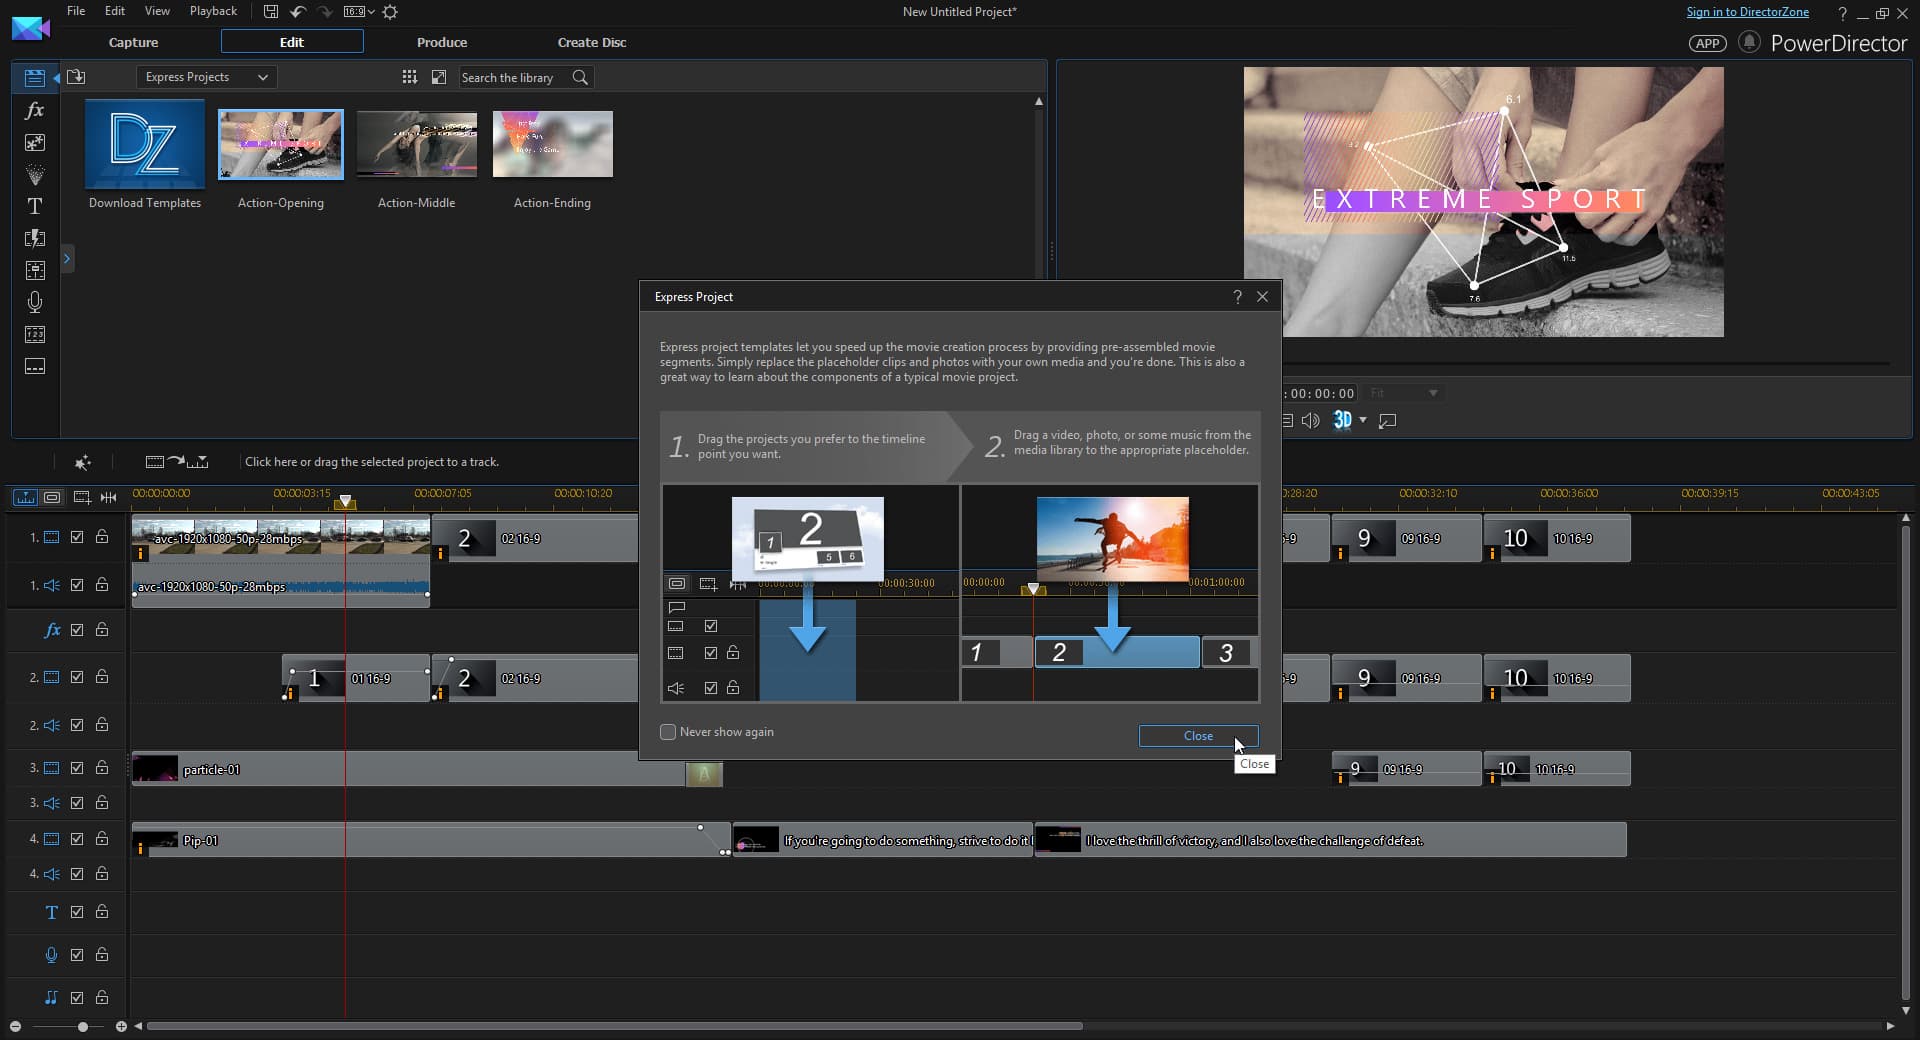Switch to the Produce tab
The height and width of the screenshot is (1040, 1920).
point(442,42)
